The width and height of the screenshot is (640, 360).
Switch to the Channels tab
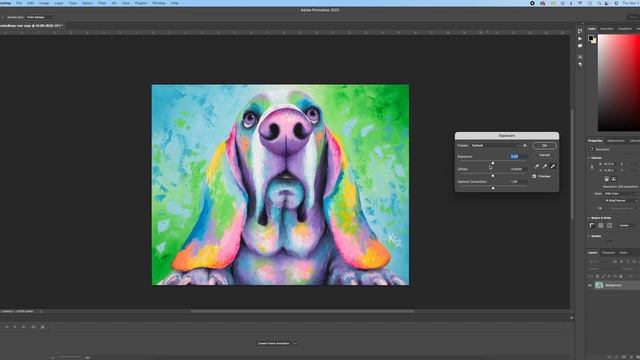pyautogui.click(x=608, y=253)
